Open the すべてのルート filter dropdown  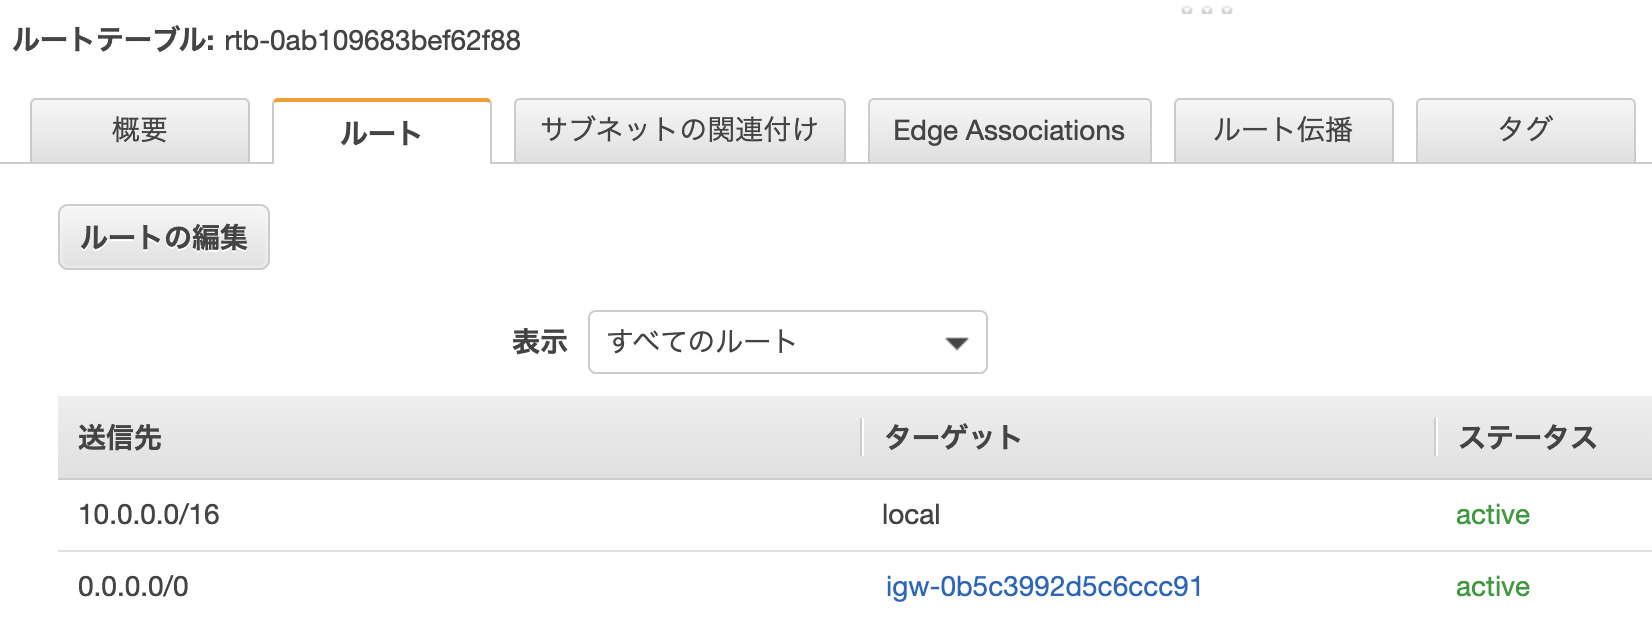click(789, 342)
